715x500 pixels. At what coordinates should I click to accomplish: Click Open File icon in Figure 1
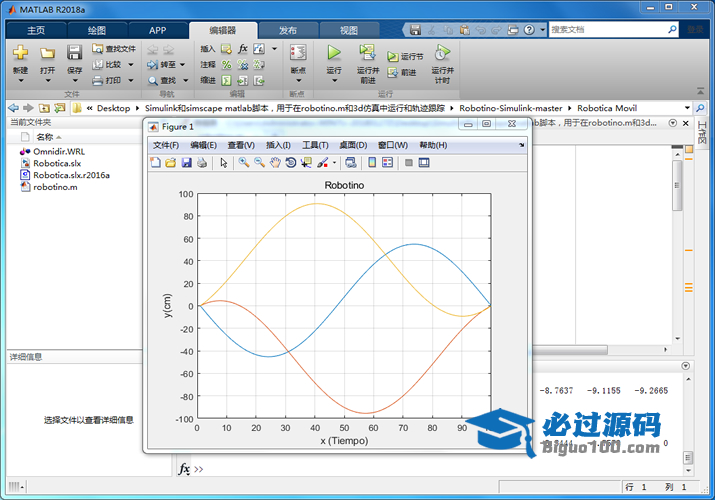(171, 163)
